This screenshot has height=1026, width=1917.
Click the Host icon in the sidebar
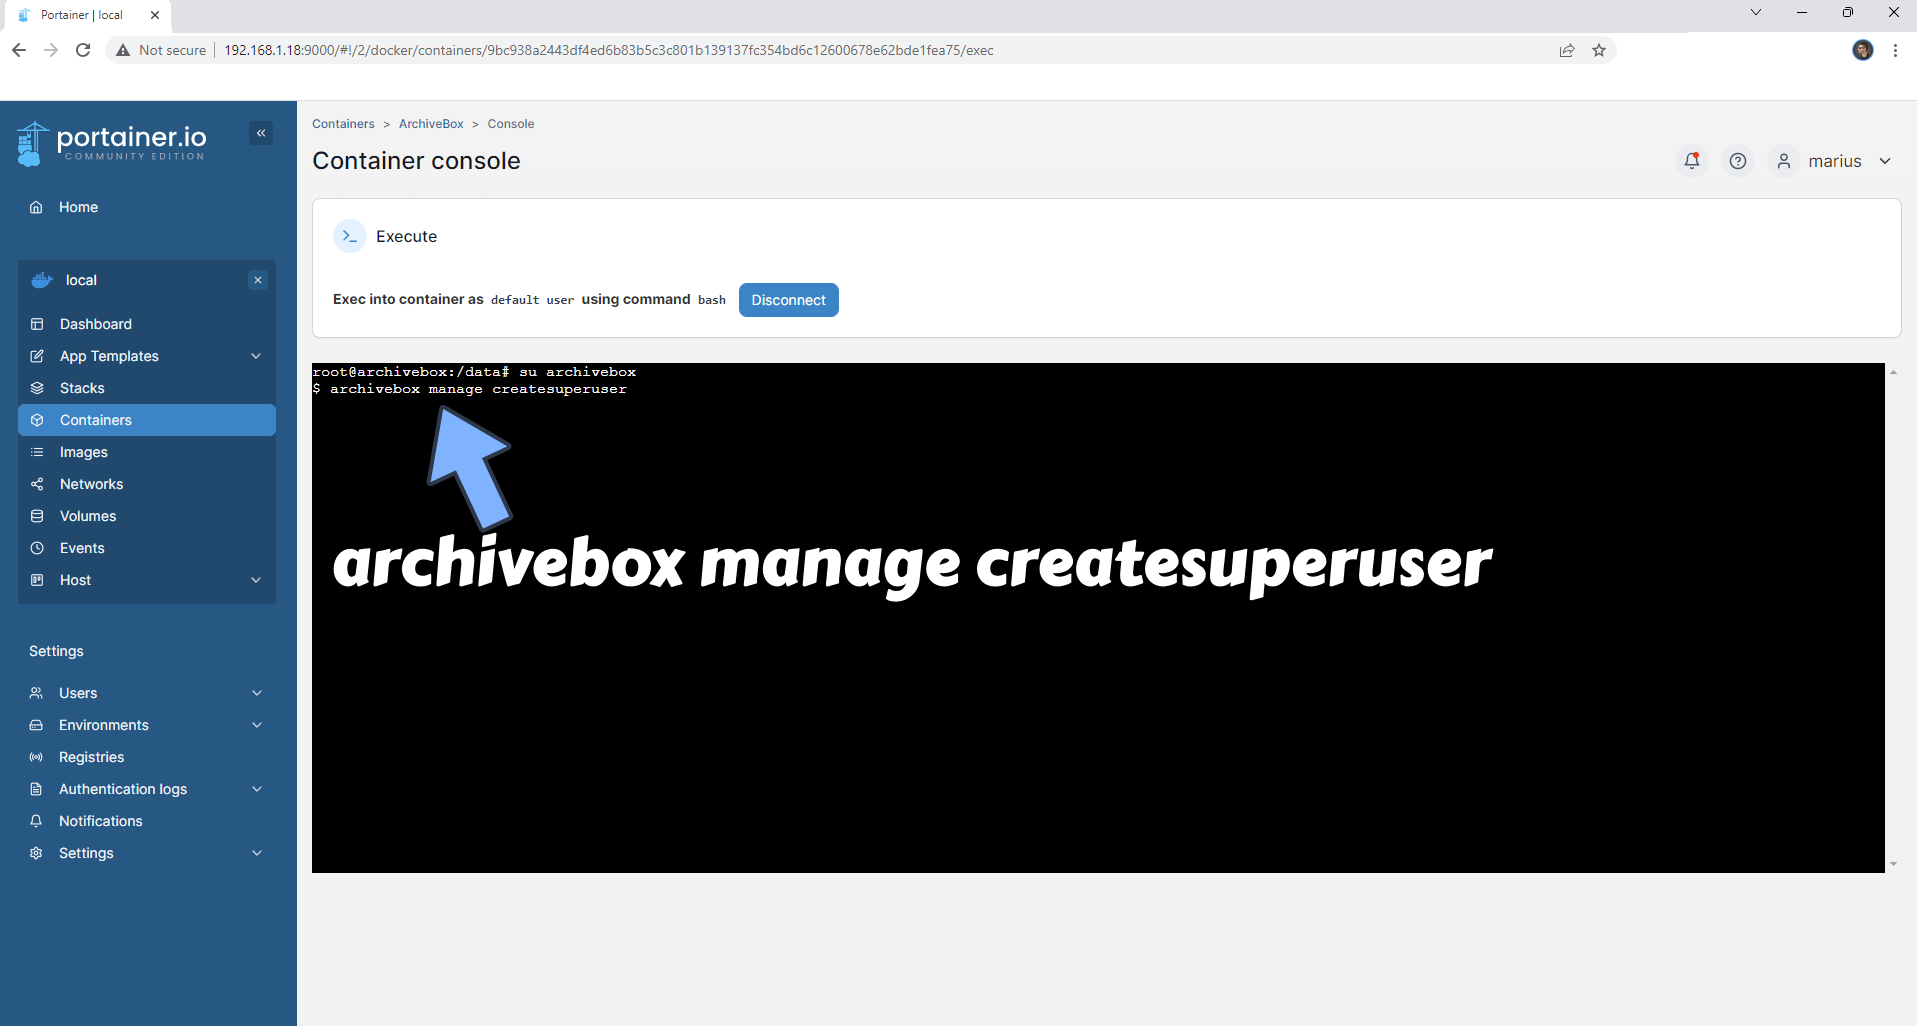37,580
